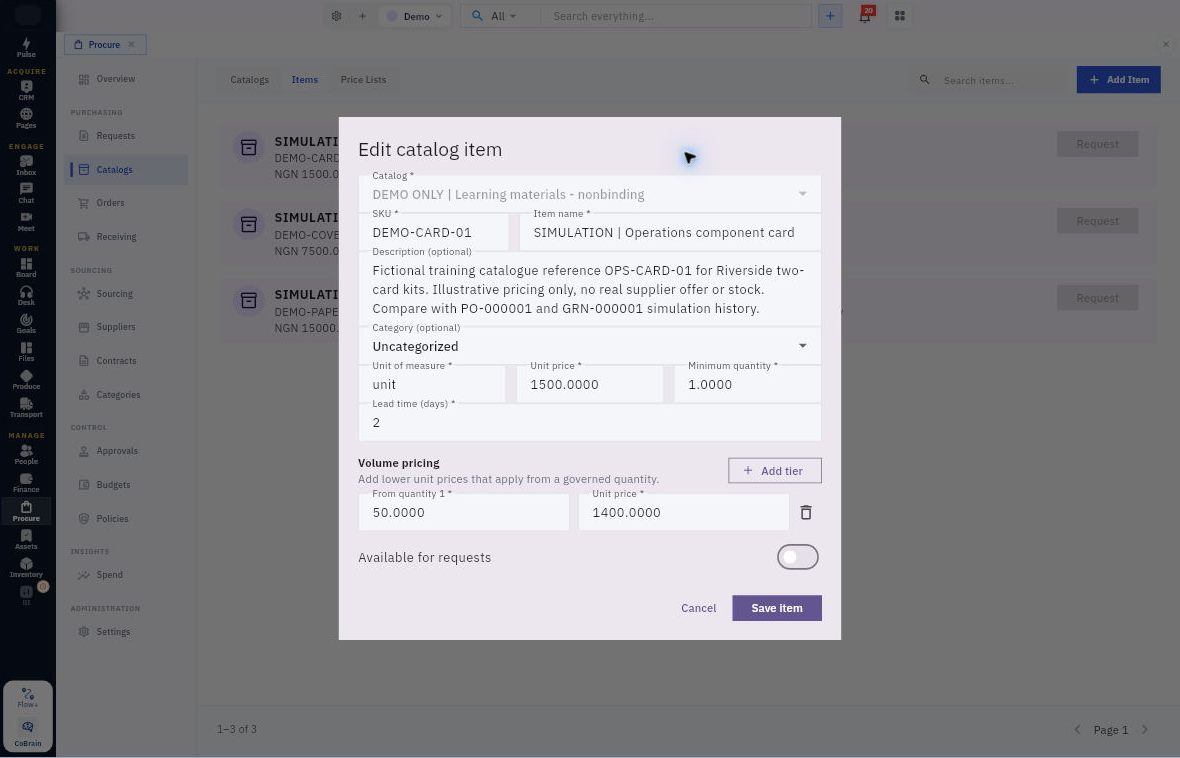
Task: Click the Minimum quantity field
Action: click(x=747, y=384)
